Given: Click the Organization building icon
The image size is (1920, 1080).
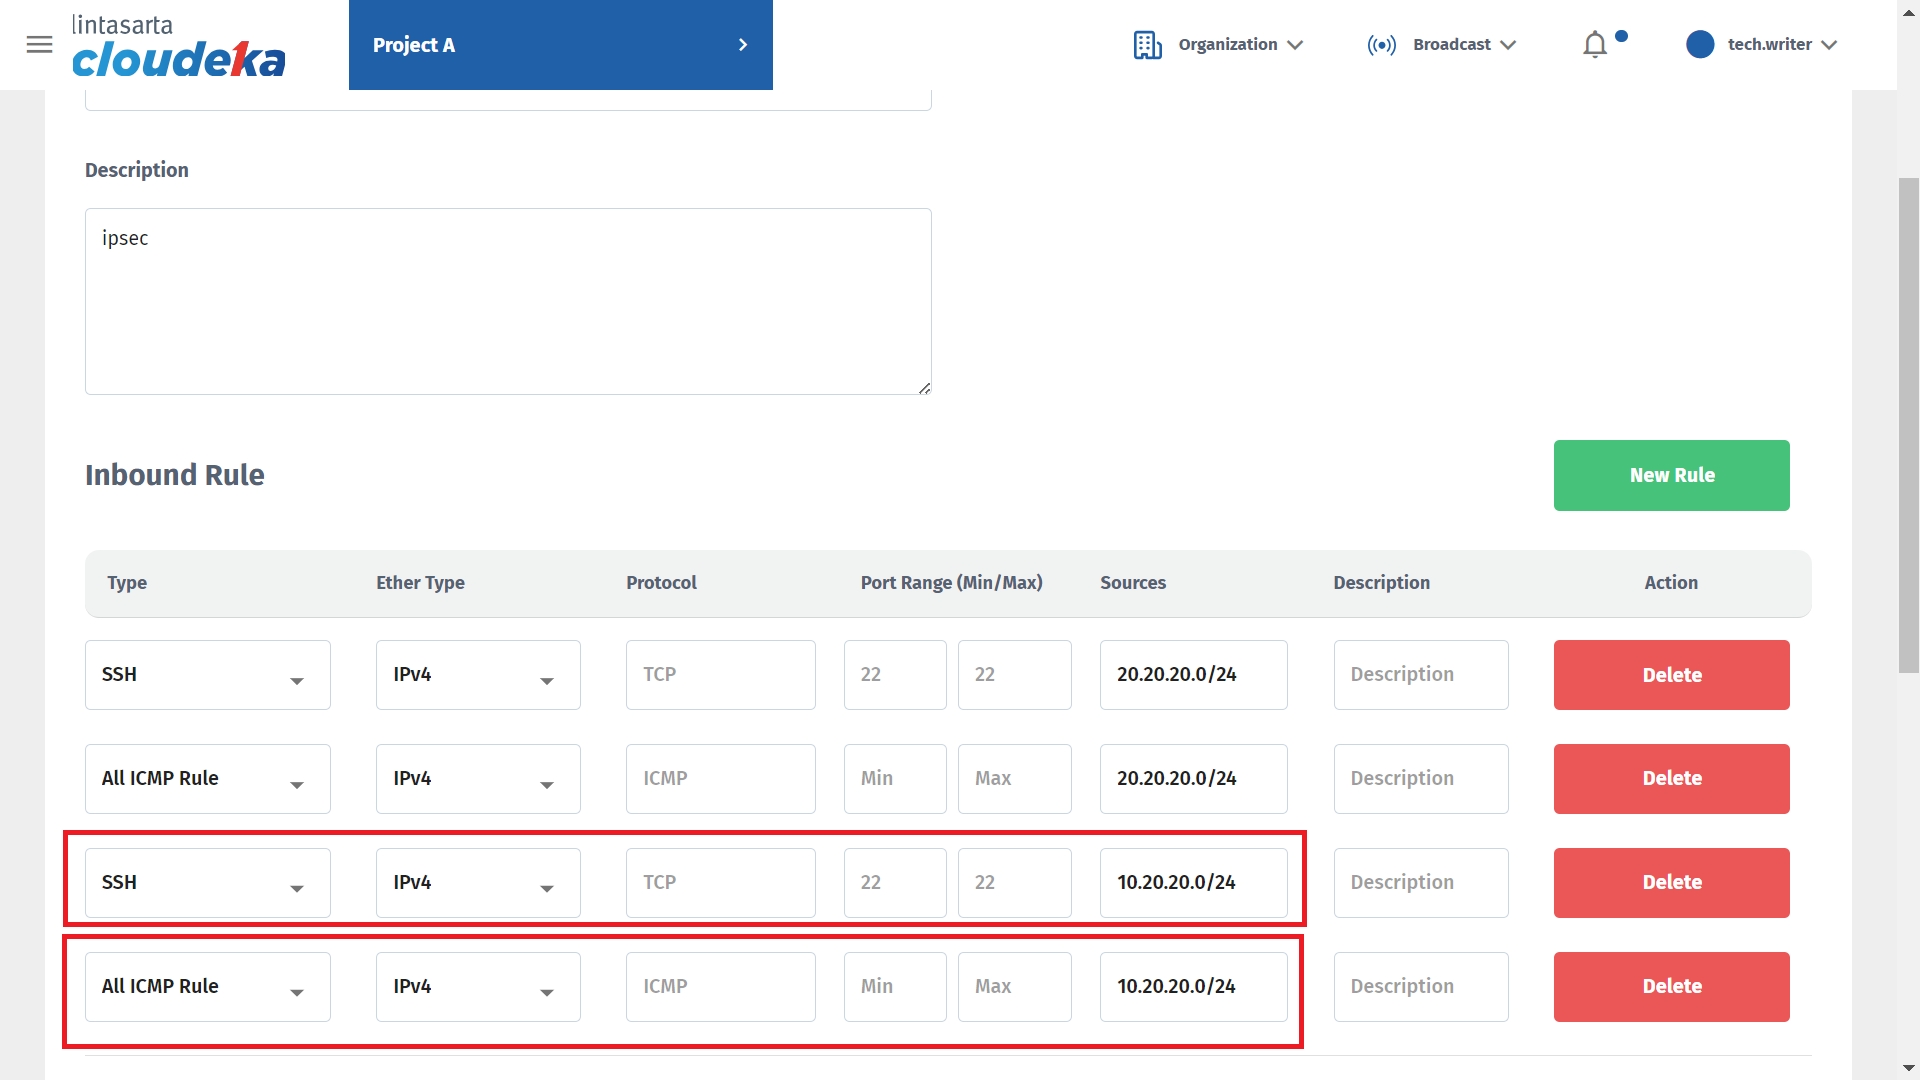Looking at the screenshot, I should click(x=1147, y=45).
